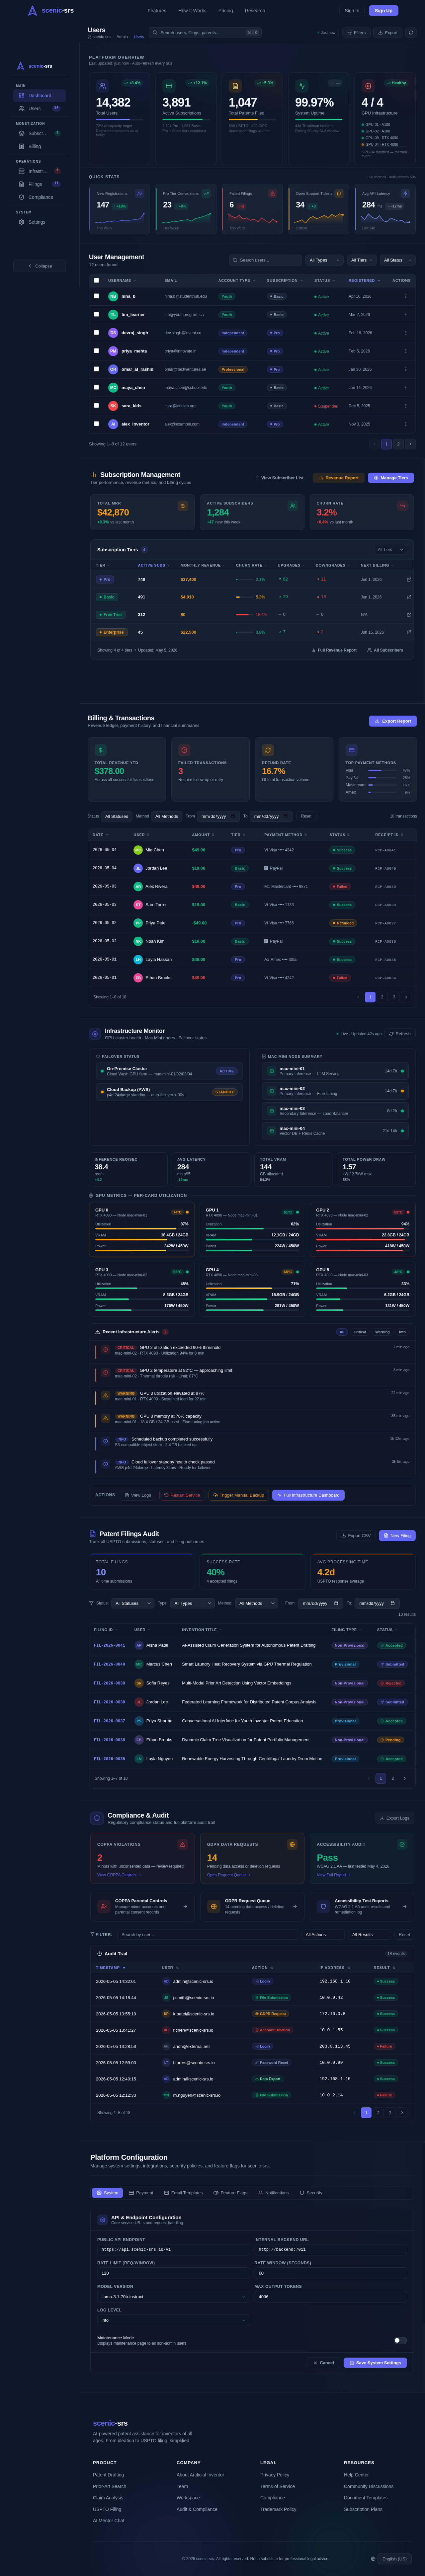Click the top search users field
This screenshot has width=425, height=2576.
pos(205,33)
